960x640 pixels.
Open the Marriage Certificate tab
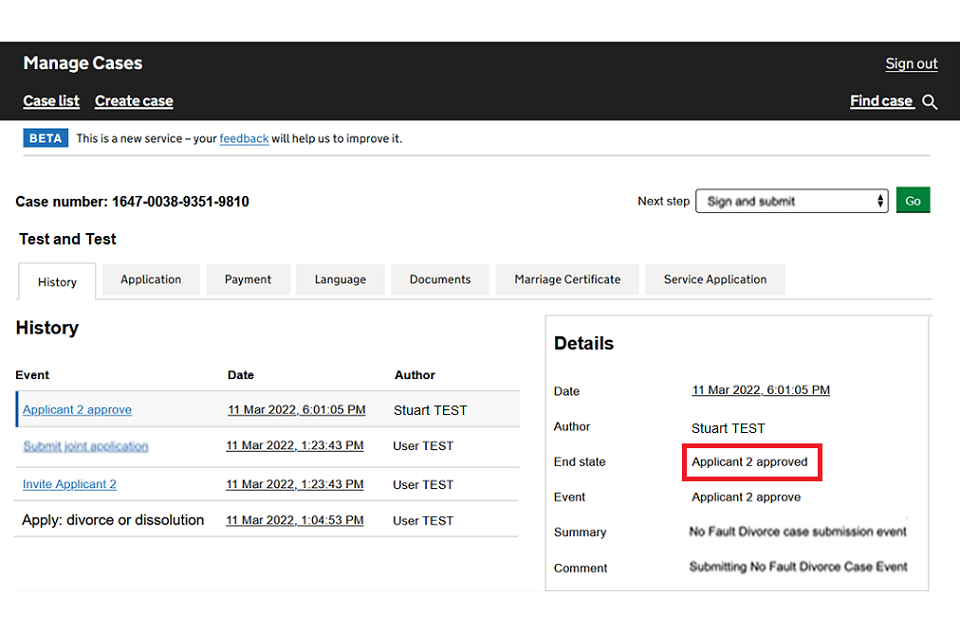567,280
